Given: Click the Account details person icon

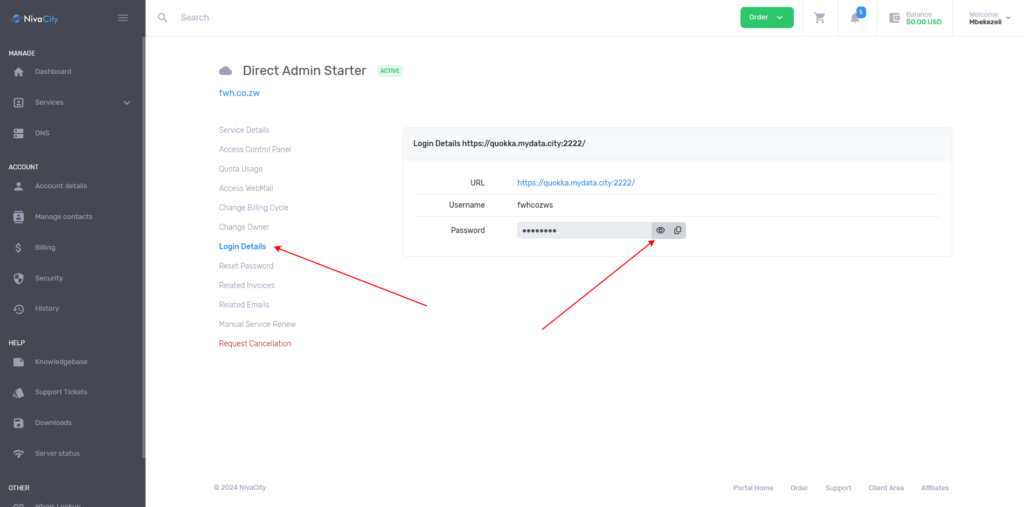Looking at the screenshot, I should [18, 186].
